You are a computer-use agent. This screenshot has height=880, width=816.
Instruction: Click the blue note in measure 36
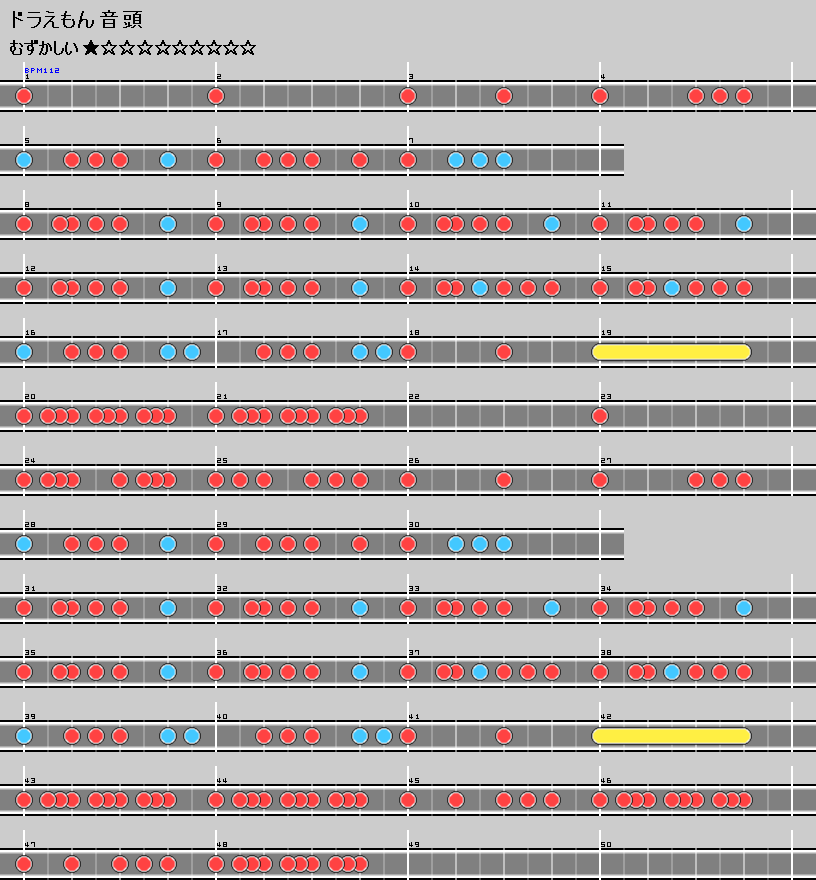[x=360, y=672]
